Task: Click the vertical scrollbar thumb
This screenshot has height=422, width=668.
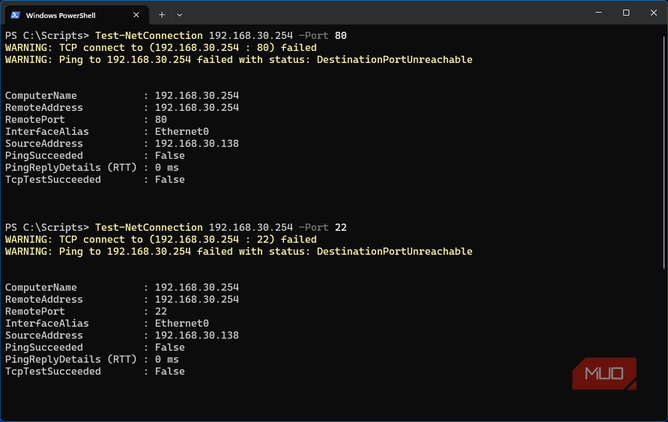Action: pyautogui.click(x=664, y=152)
